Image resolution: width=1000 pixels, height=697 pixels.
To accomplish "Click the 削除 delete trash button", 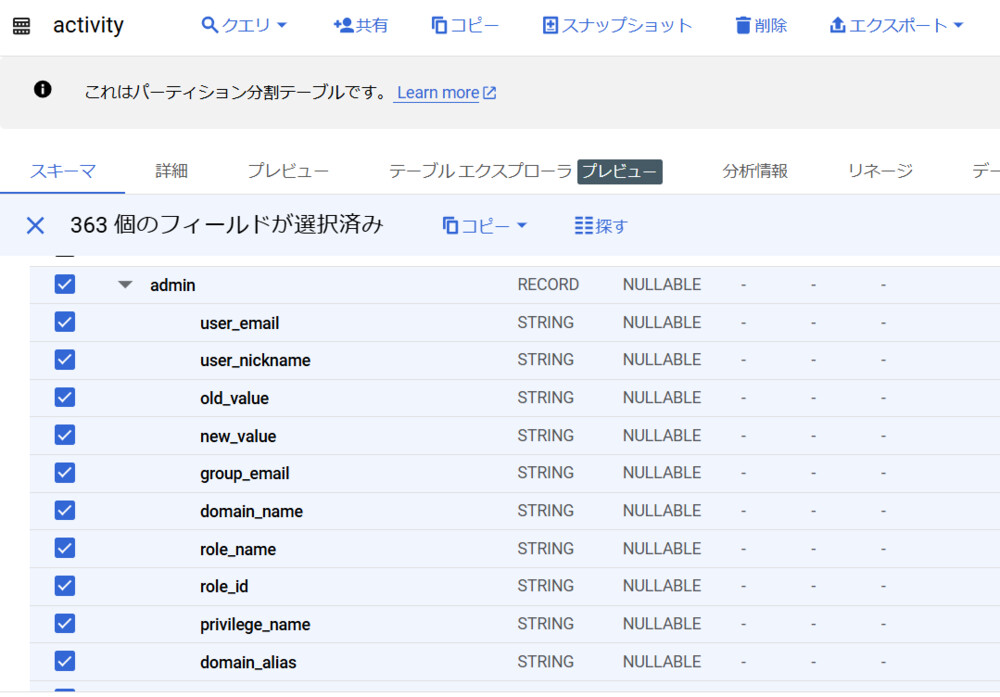I will pos(760,25).
